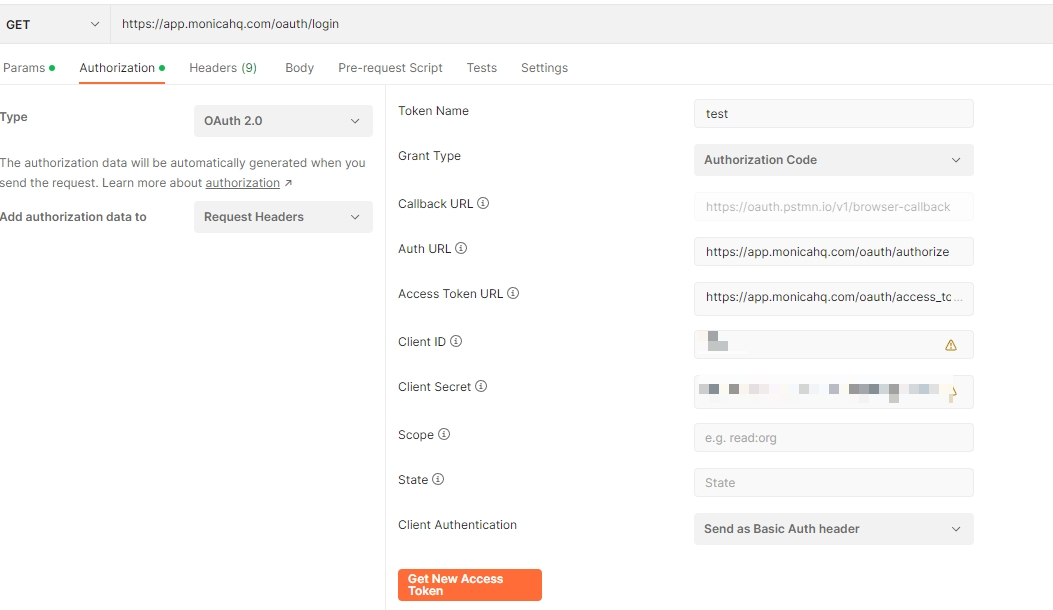This screenshot has height=610, width=1053.
Task: Open the Request Headers dropdown
Action: point(283,217)
